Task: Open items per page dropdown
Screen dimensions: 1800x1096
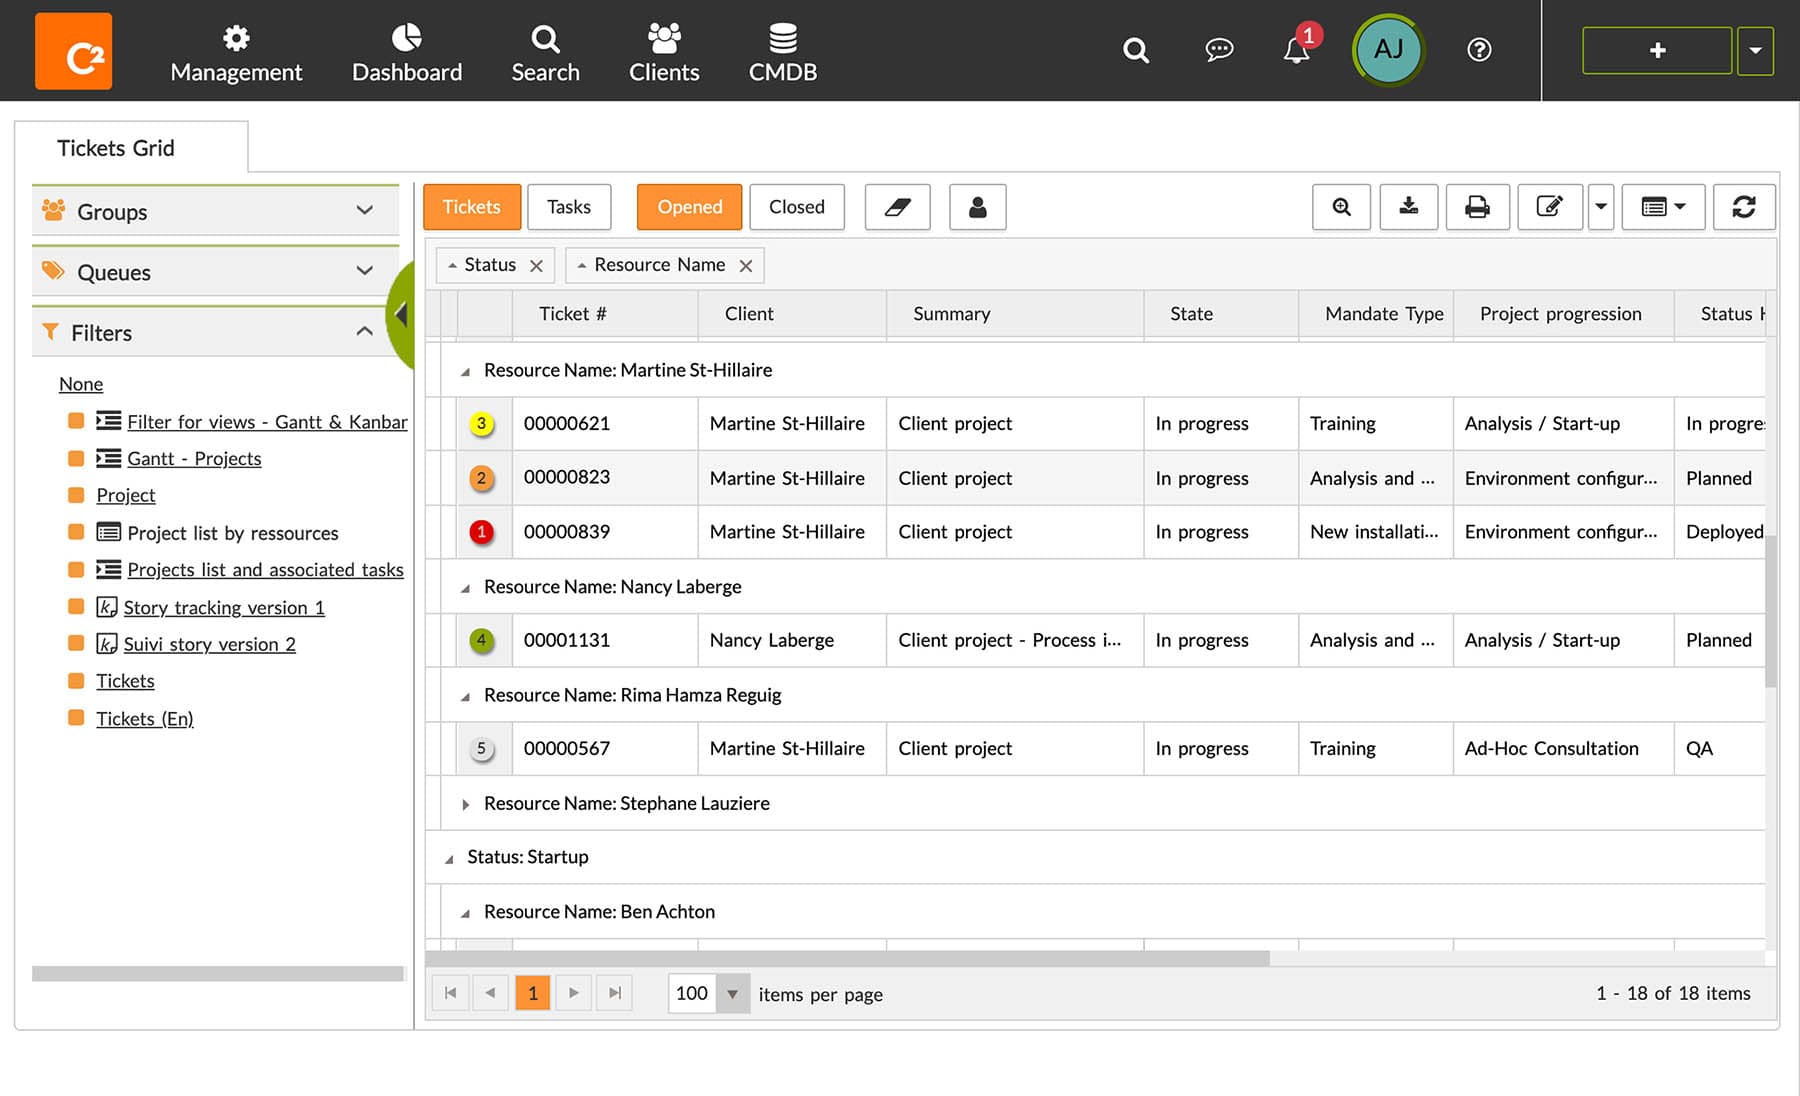Action: (x=732, y=994)
